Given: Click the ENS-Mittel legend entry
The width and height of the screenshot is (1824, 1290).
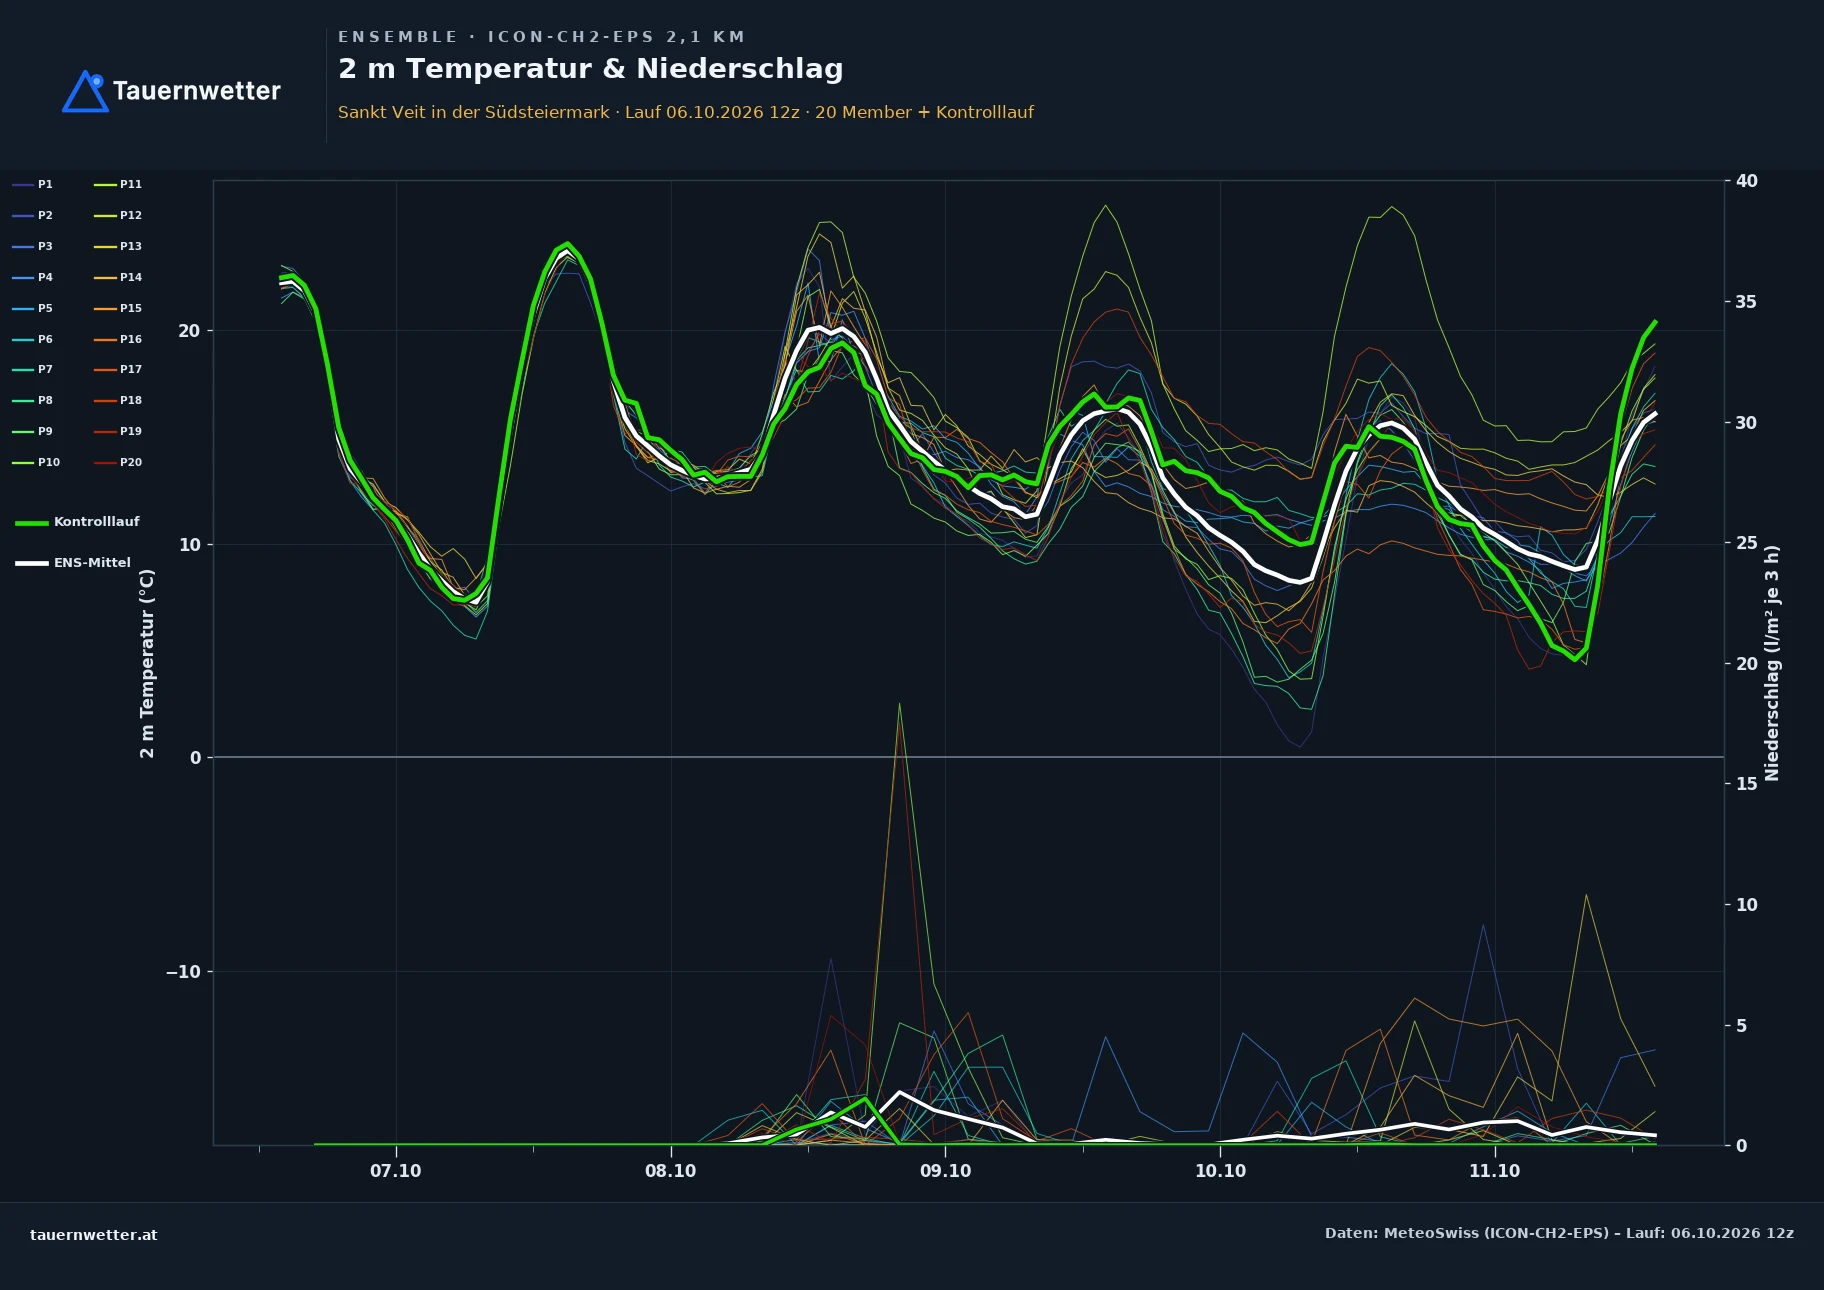Looking at the screenshot, I should (x=73, y=563).
